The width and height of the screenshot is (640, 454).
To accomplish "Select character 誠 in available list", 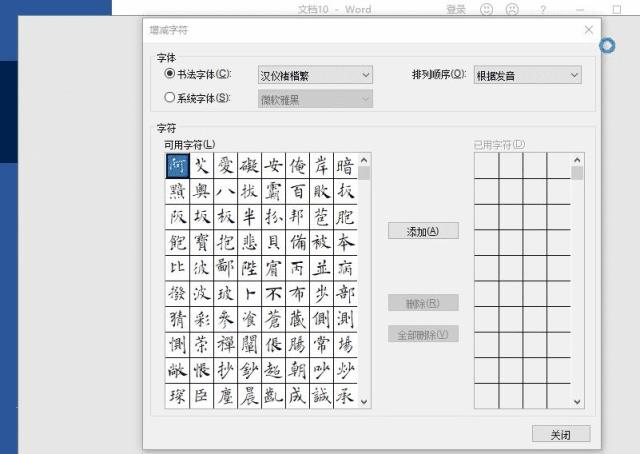I will coord(321,396).
